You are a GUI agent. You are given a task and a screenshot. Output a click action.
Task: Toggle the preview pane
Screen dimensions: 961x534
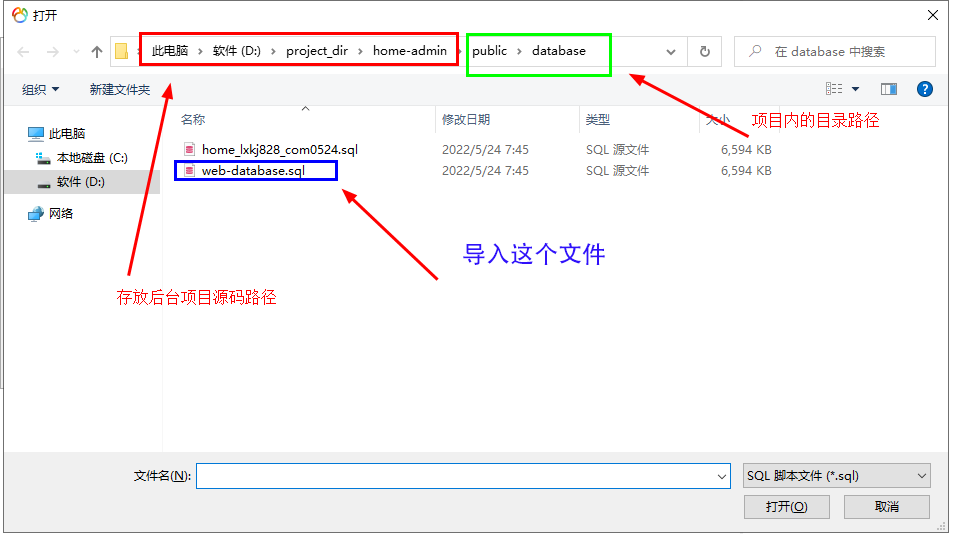pos(889,90)
